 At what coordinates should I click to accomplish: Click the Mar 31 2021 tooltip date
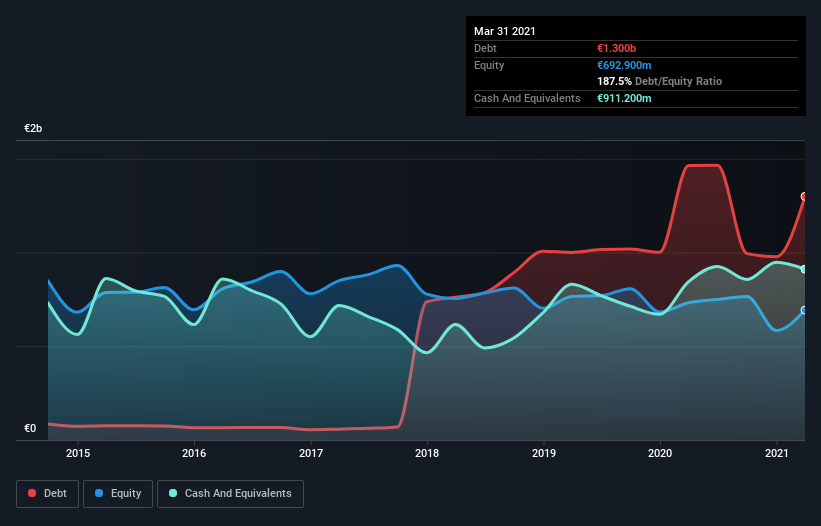point(505,31)
